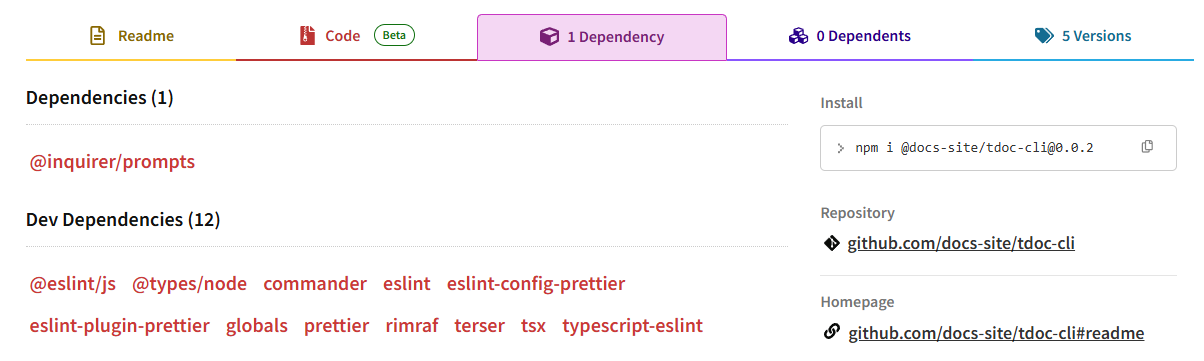This screenshot has height=361, width=1204.
Task: Click the red Code archive icon
Action: [x=307, y=36]
